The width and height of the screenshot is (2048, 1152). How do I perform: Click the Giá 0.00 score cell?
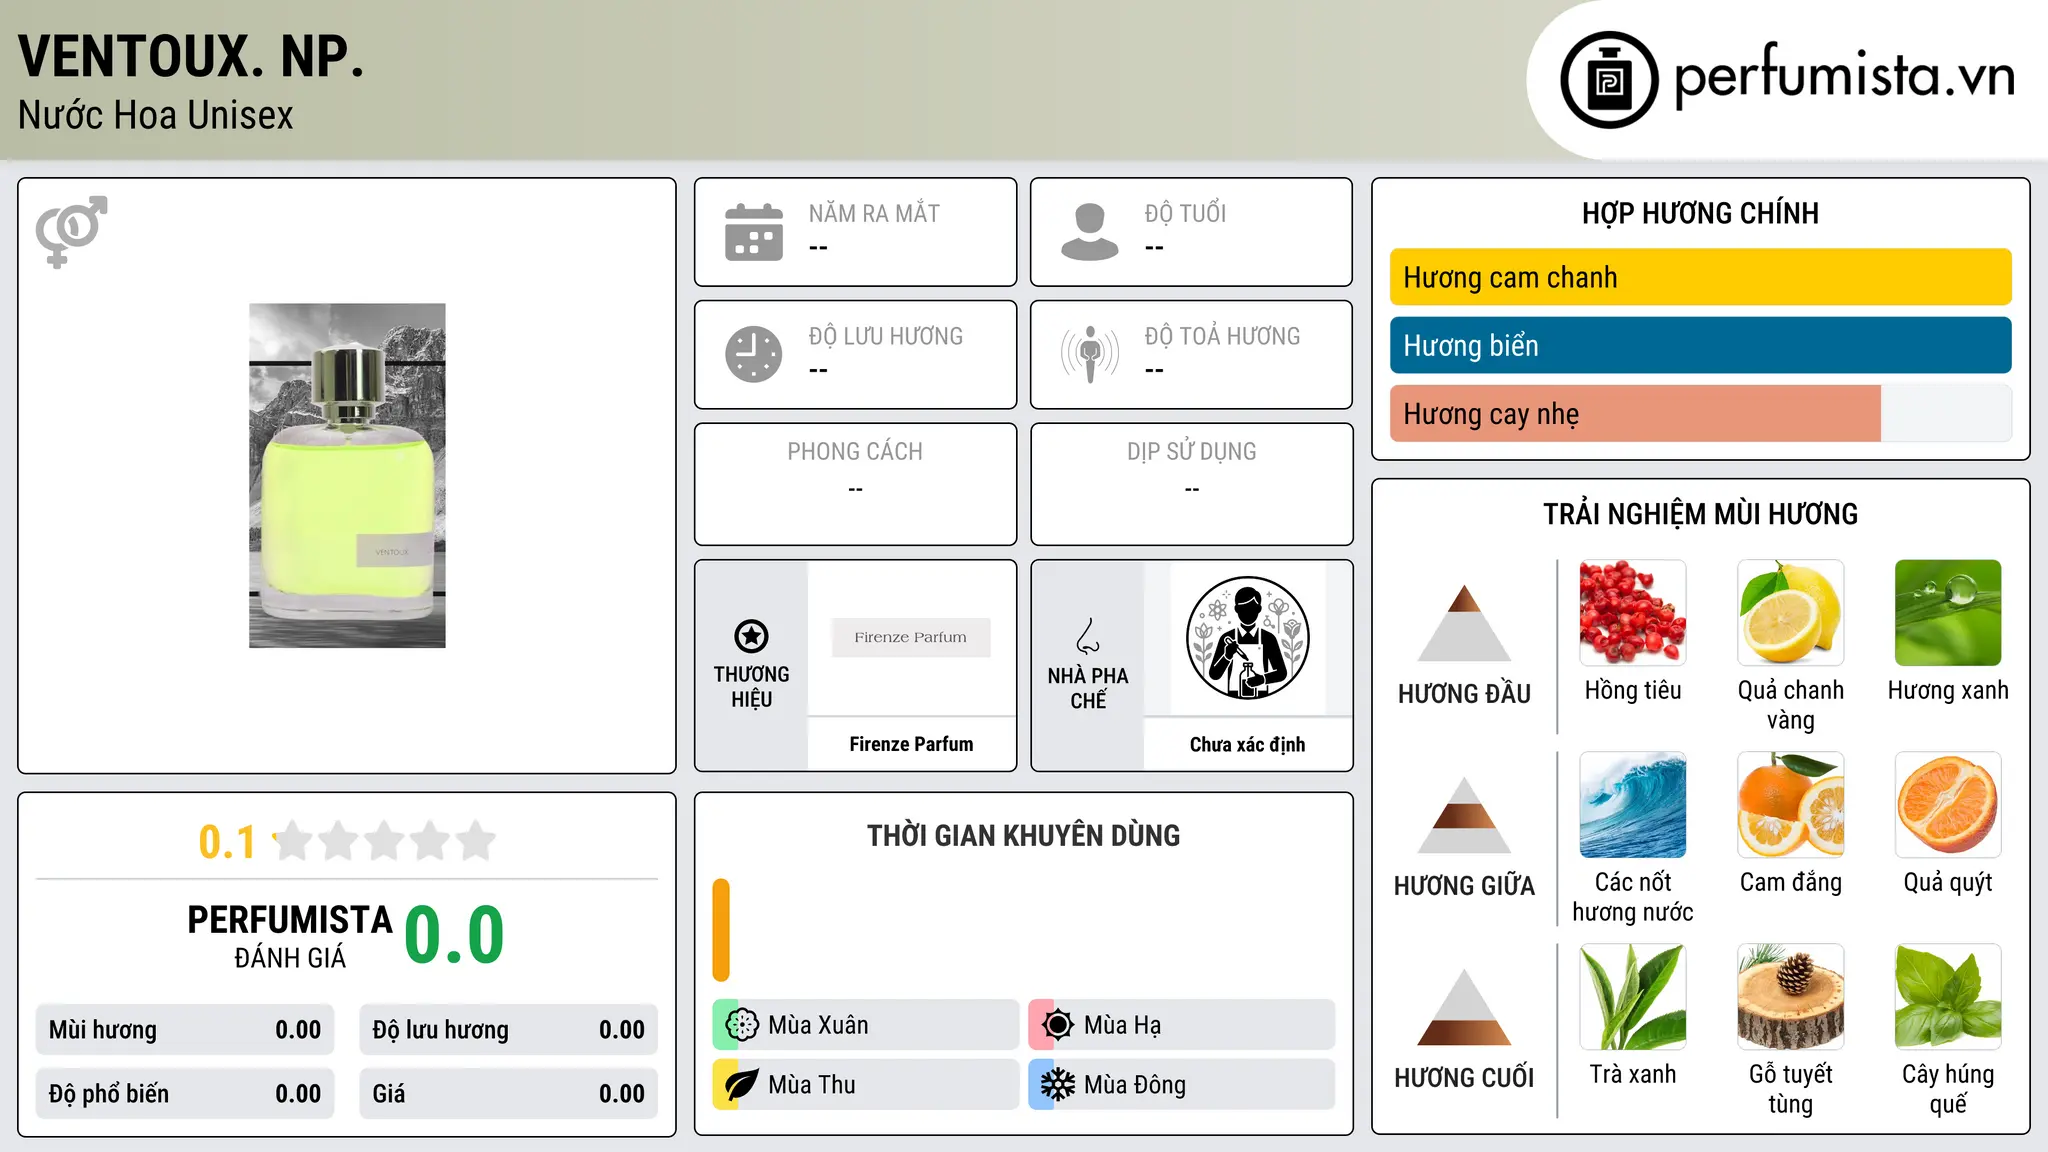coord(509,1094)
